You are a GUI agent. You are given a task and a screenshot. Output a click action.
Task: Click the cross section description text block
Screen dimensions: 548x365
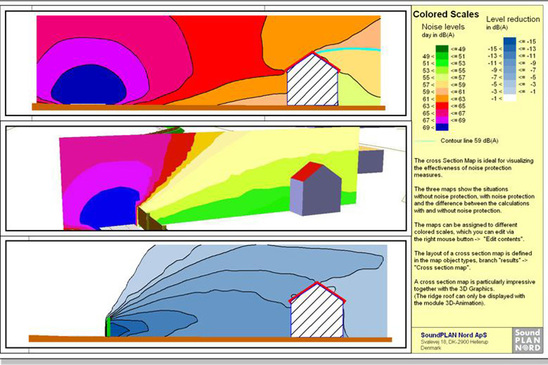point(474,232)
